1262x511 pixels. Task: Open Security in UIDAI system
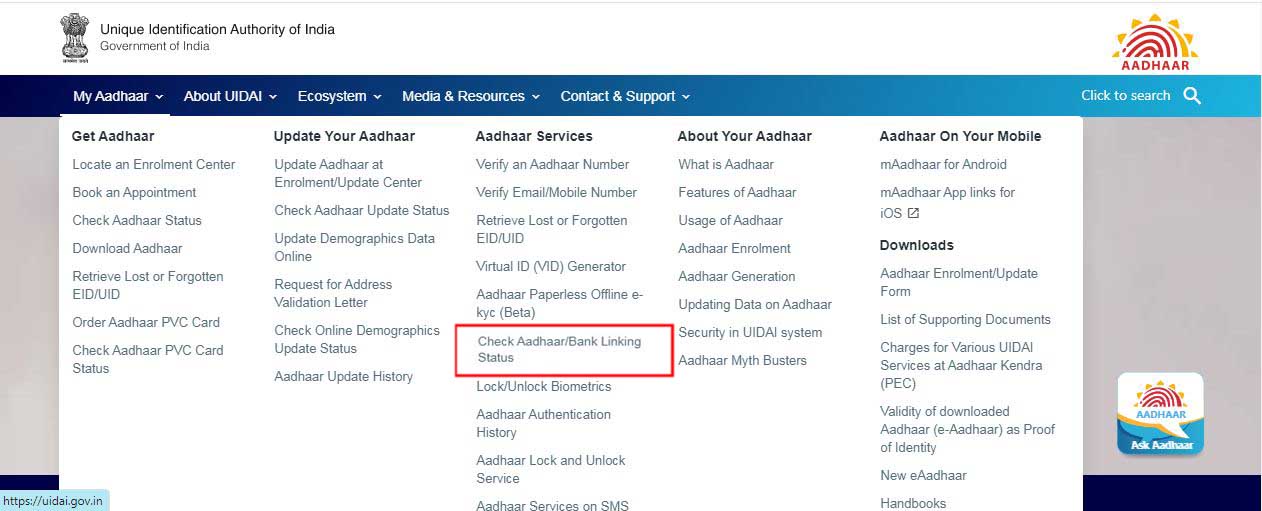(x=750, y=332)
